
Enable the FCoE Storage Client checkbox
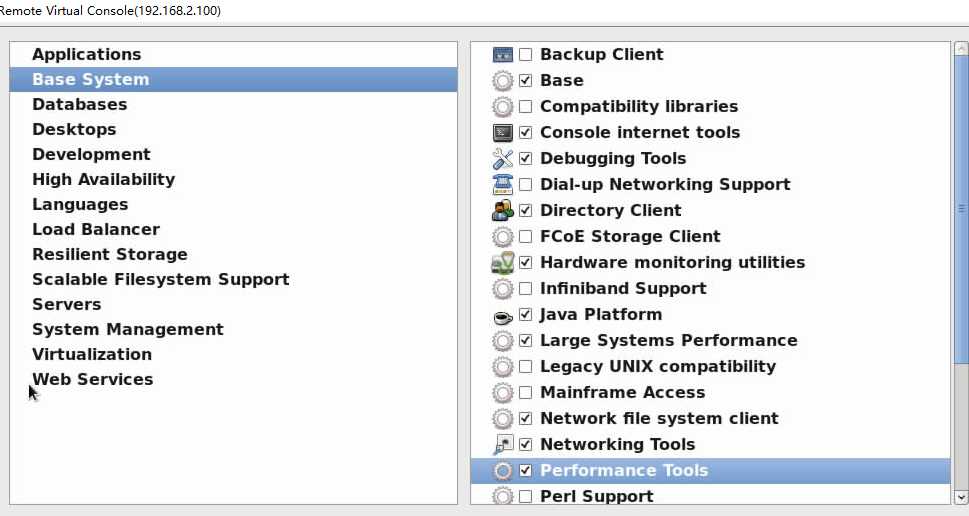point(526,237)
